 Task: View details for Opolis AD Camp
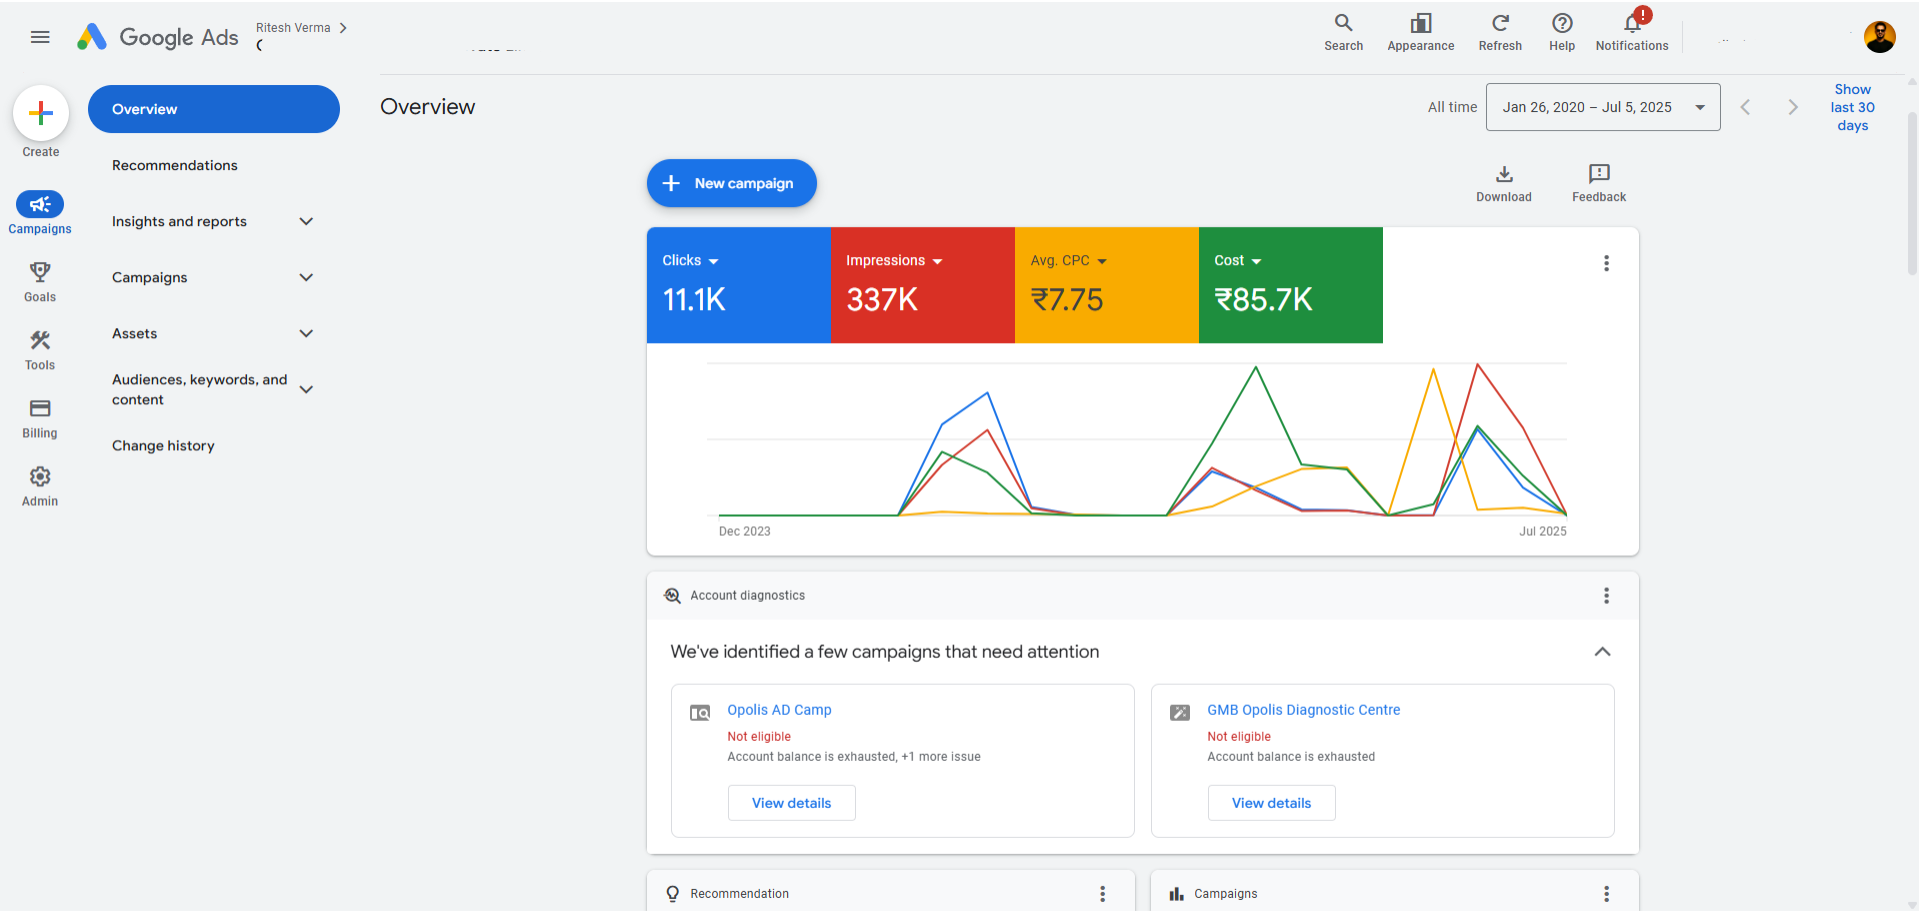pos(791,803)
